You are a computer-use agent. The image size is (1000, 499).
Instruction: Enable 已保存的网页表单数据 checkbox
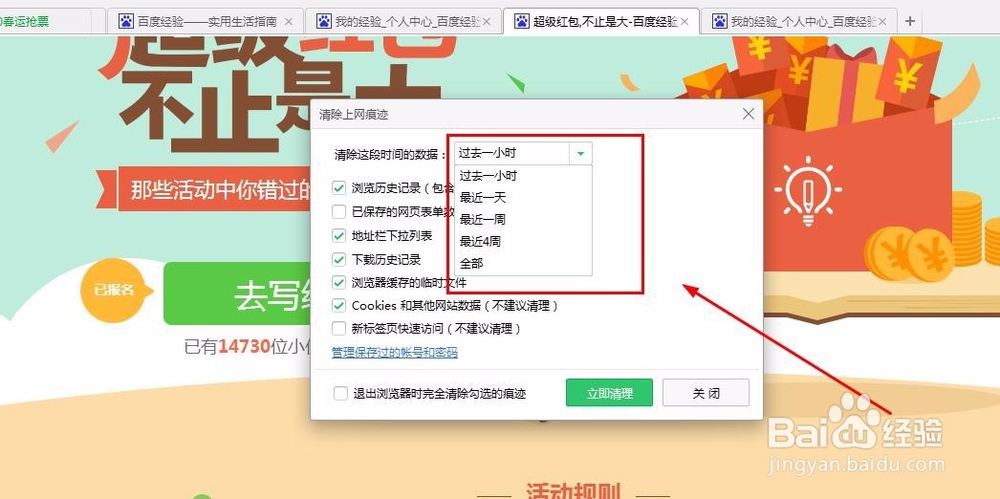[x=339, y=212]
